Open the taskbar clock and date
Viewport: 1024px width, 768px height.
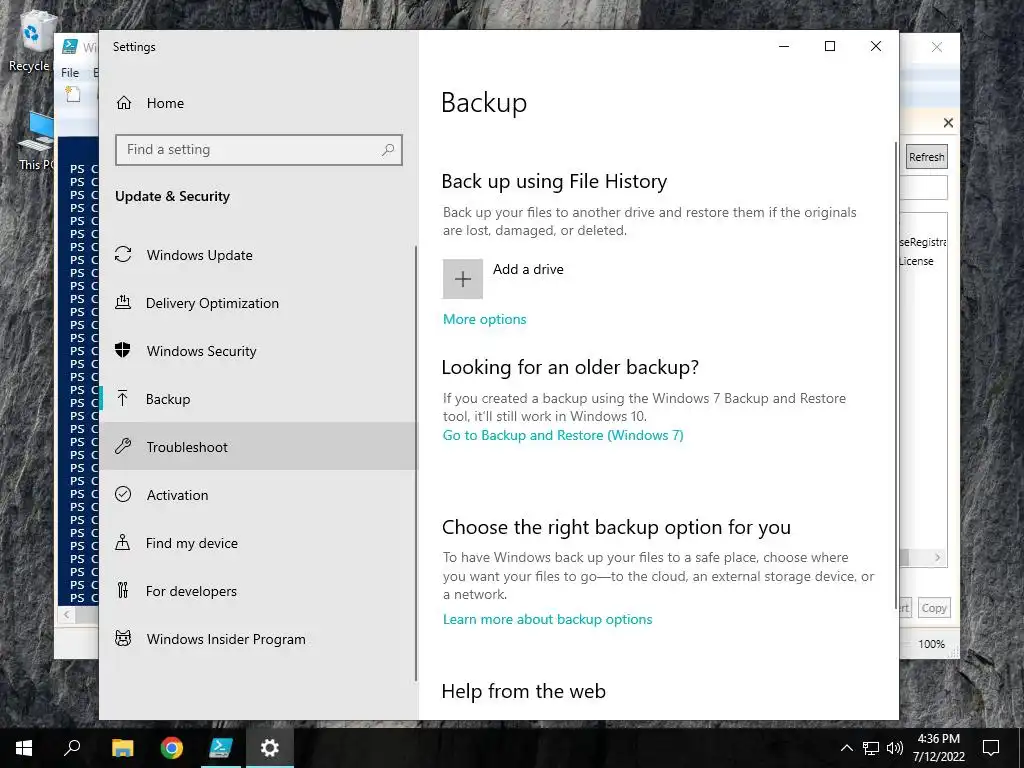pos(938,748)
